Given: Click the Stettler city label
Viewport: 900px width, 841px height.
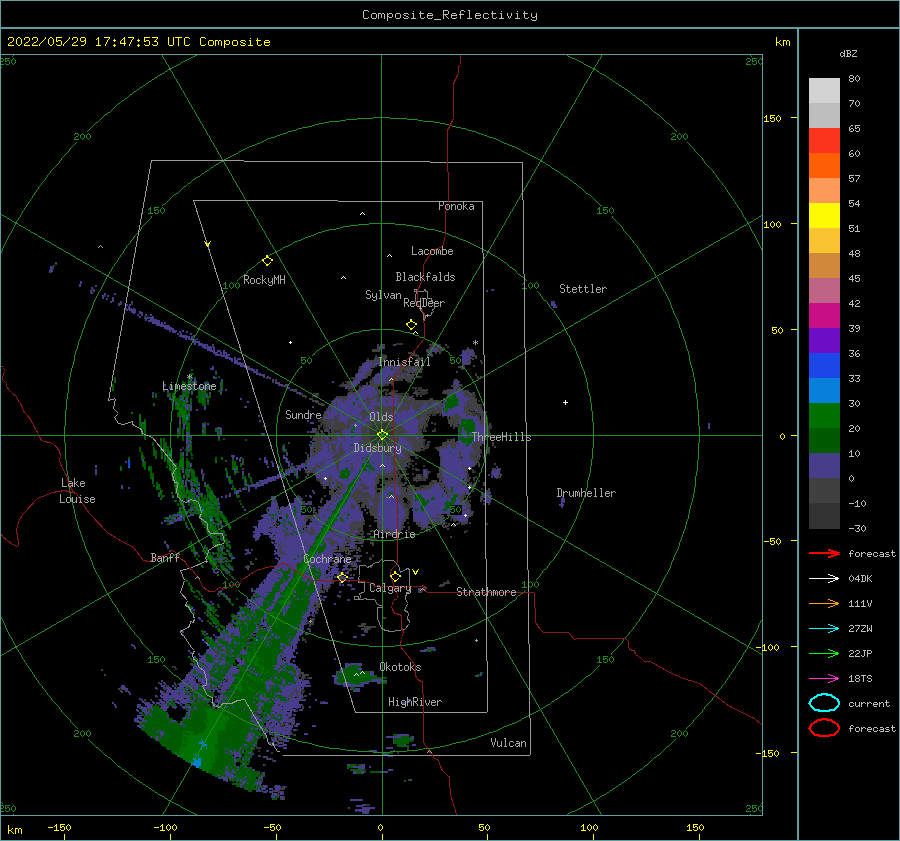Looking at the screenshot, I should (x=583, y=289).
